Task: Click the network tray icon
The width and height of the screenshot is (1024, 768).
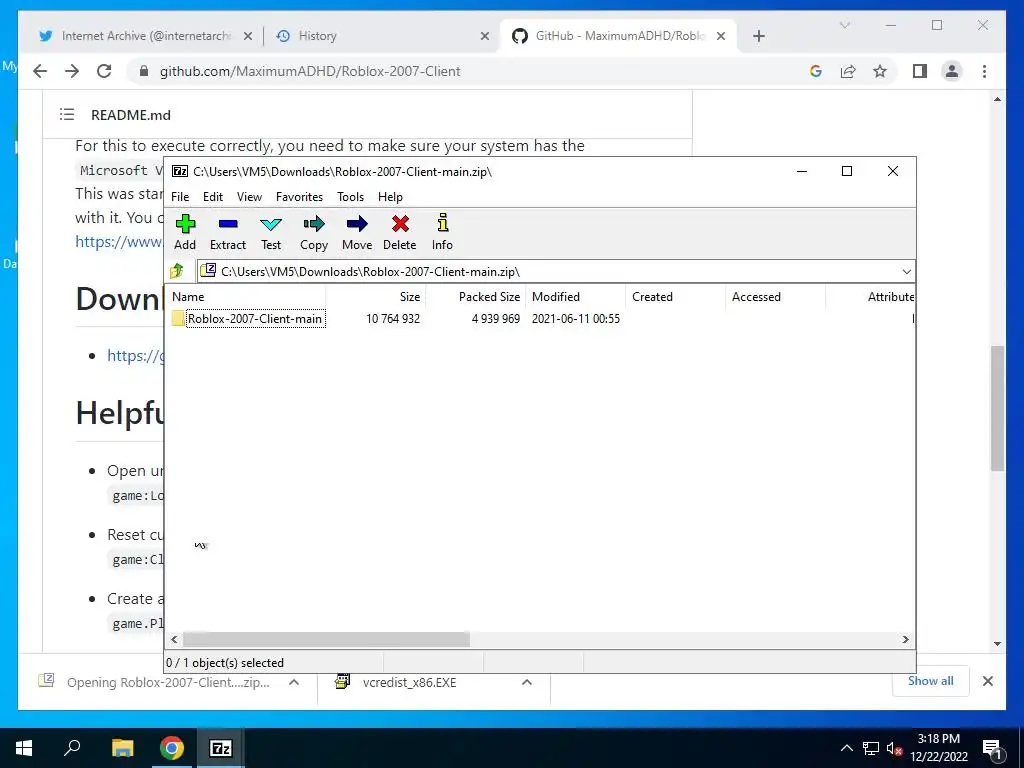Action: (871, 748)
